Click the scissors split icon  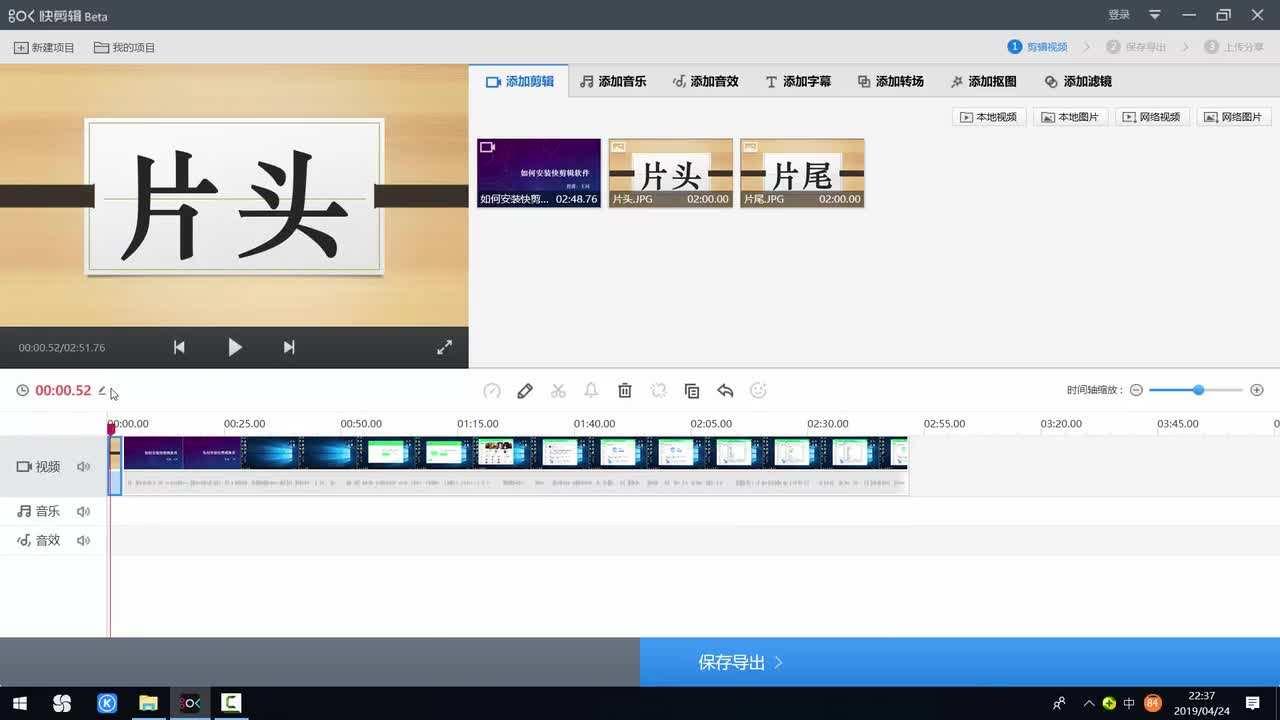click(558, 391)
